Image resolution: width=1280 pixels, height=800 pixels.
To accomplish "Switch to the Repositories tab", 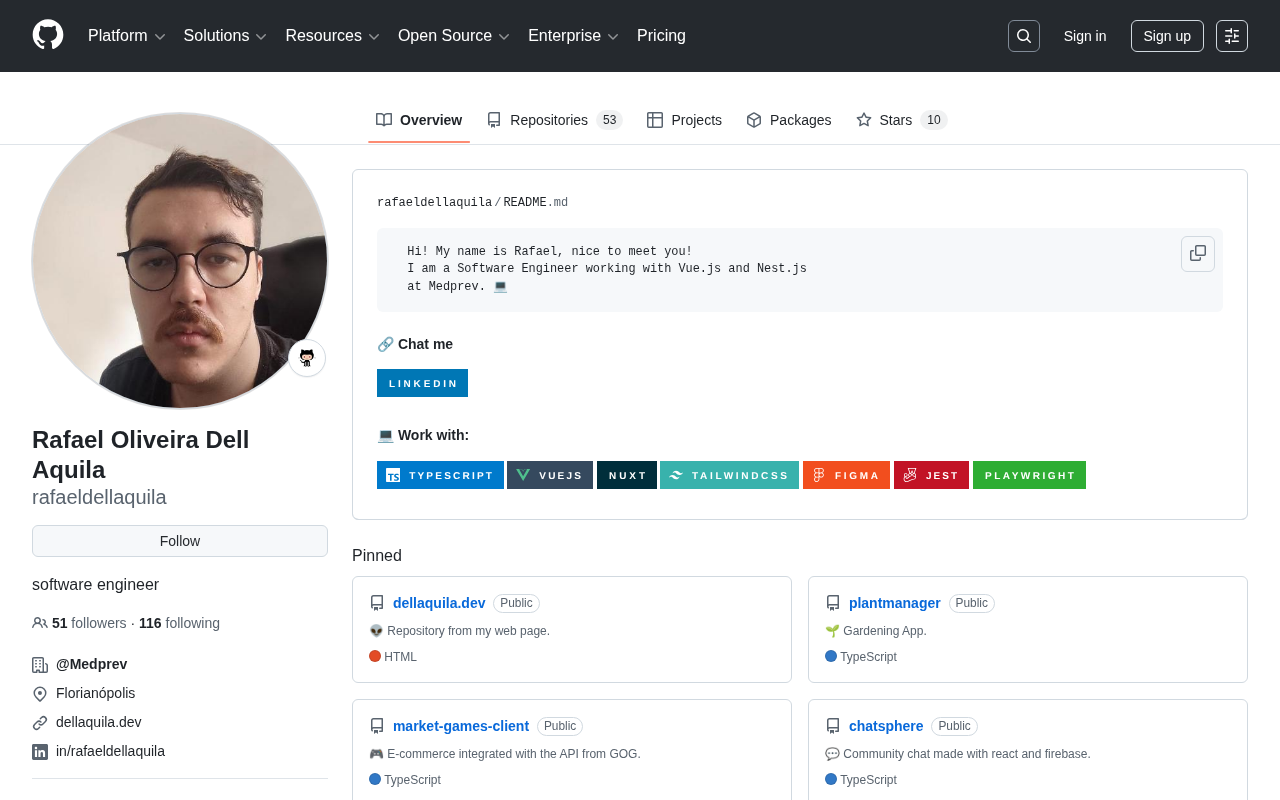I will click(554, 120).
